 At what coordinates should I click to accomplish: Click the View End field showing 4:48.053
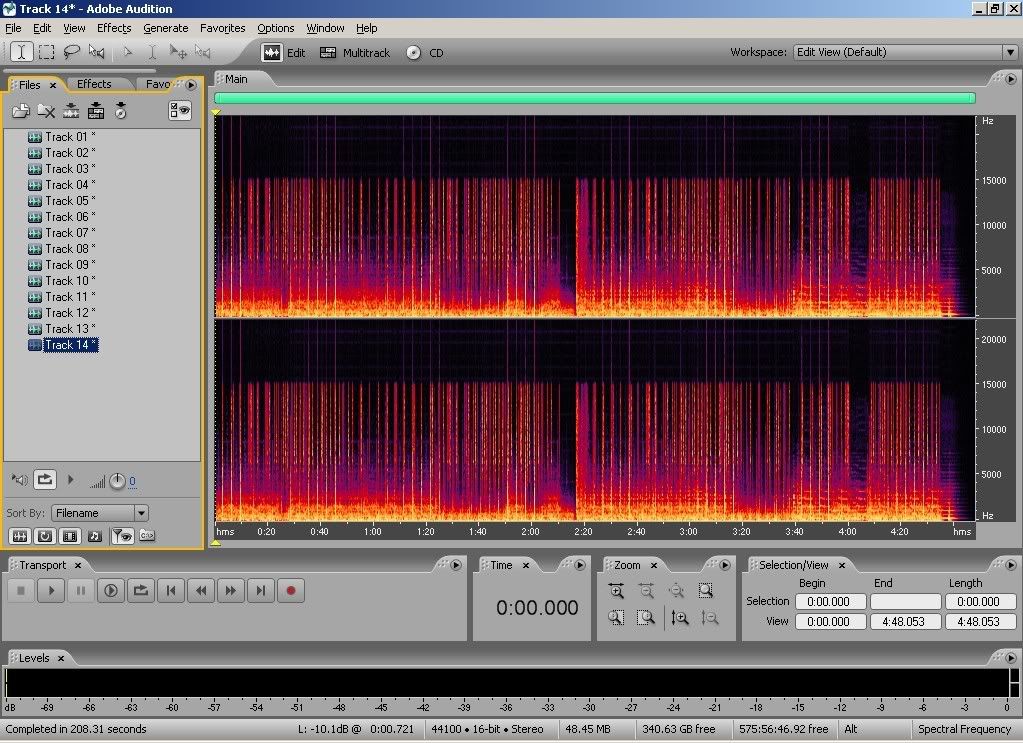click(906, 622)
